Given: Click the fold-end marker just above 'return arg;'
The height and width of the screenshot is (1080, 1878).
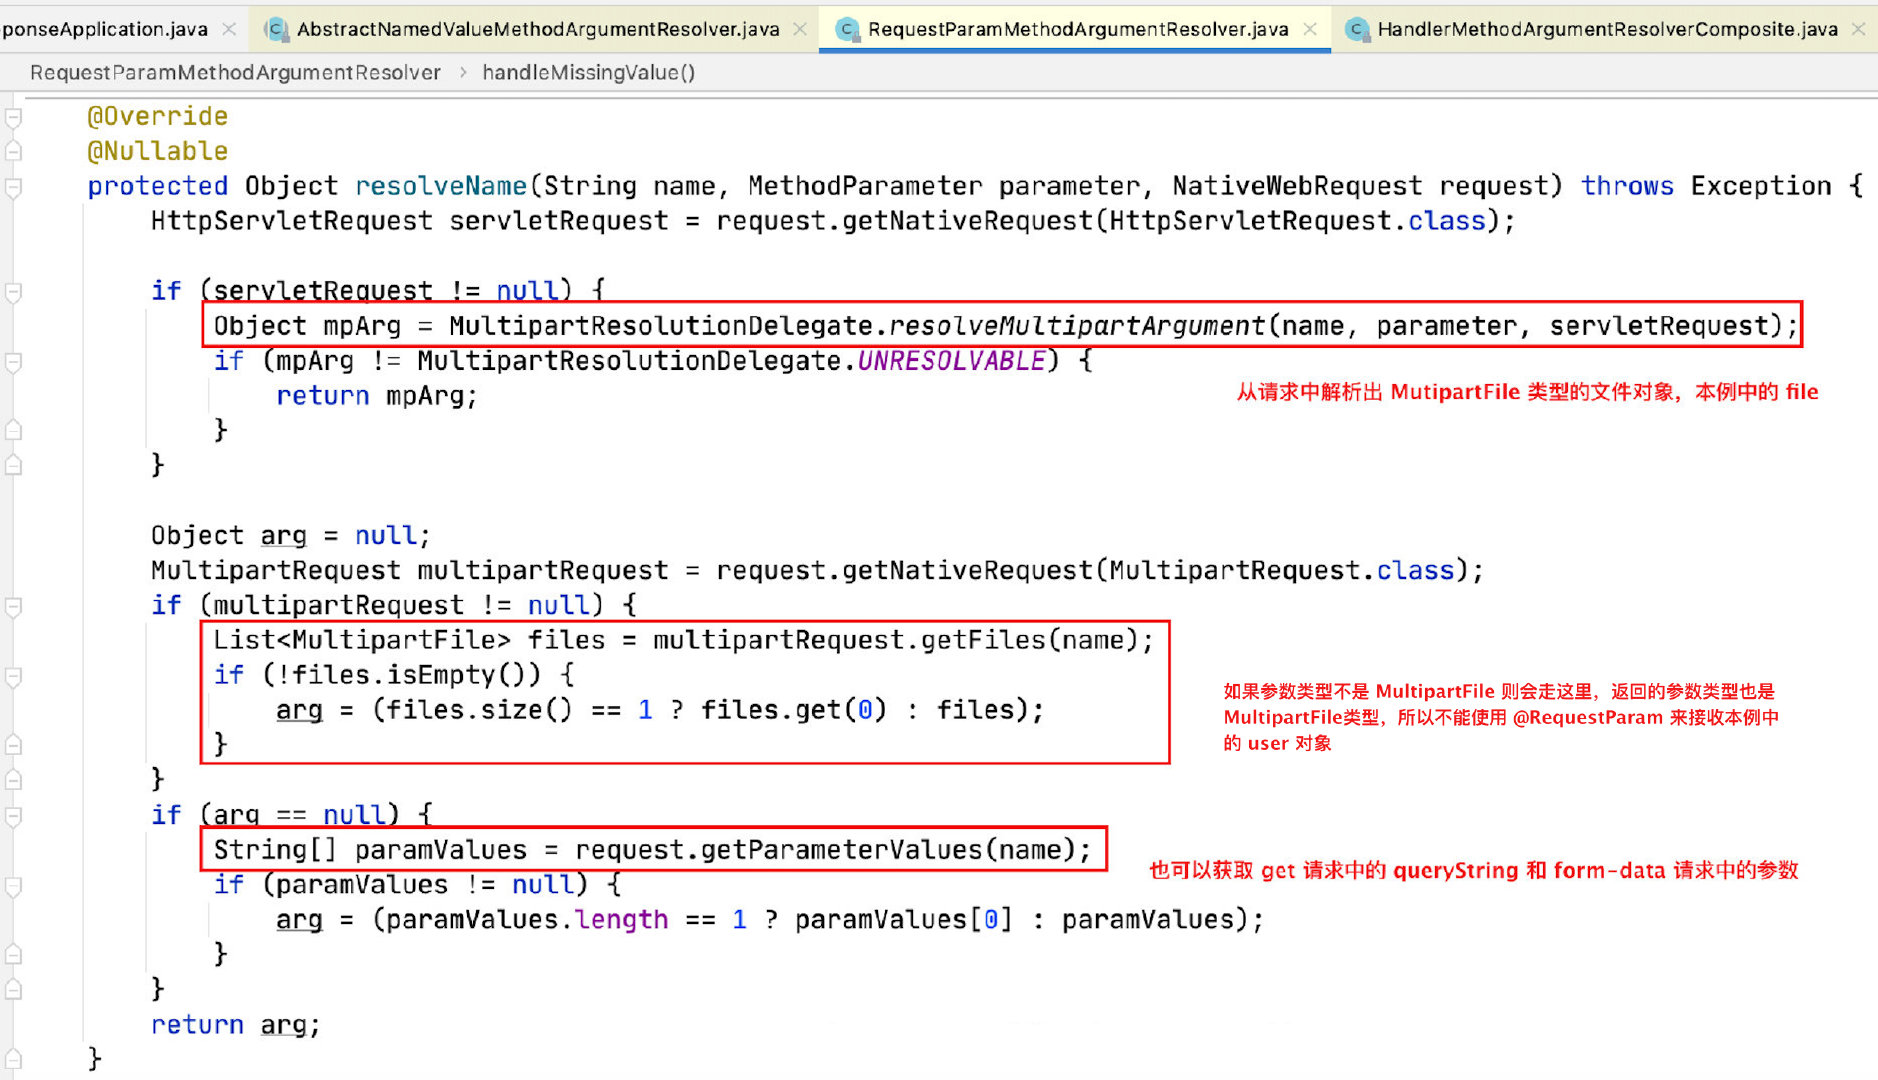Looking at the screenshot, I should pyautogui.click(x=14, y=989).
